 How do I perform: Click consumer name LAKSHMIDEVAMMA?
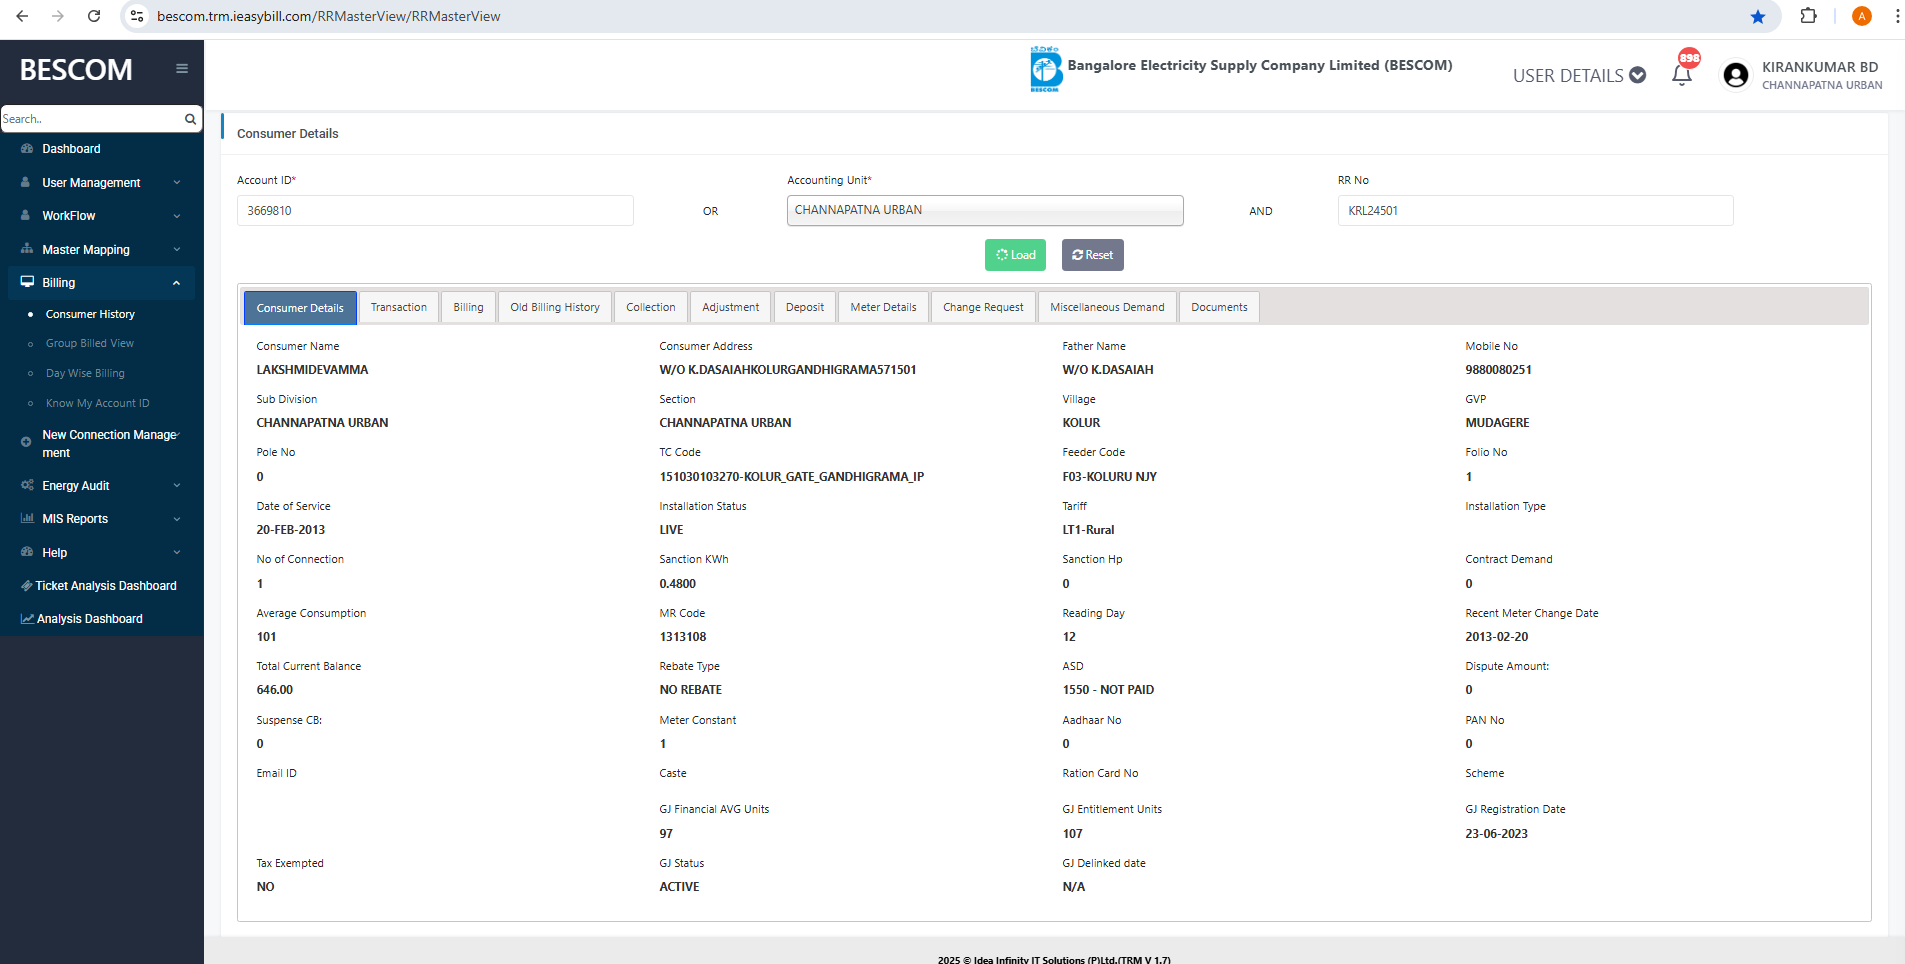[x=312, y=370]
